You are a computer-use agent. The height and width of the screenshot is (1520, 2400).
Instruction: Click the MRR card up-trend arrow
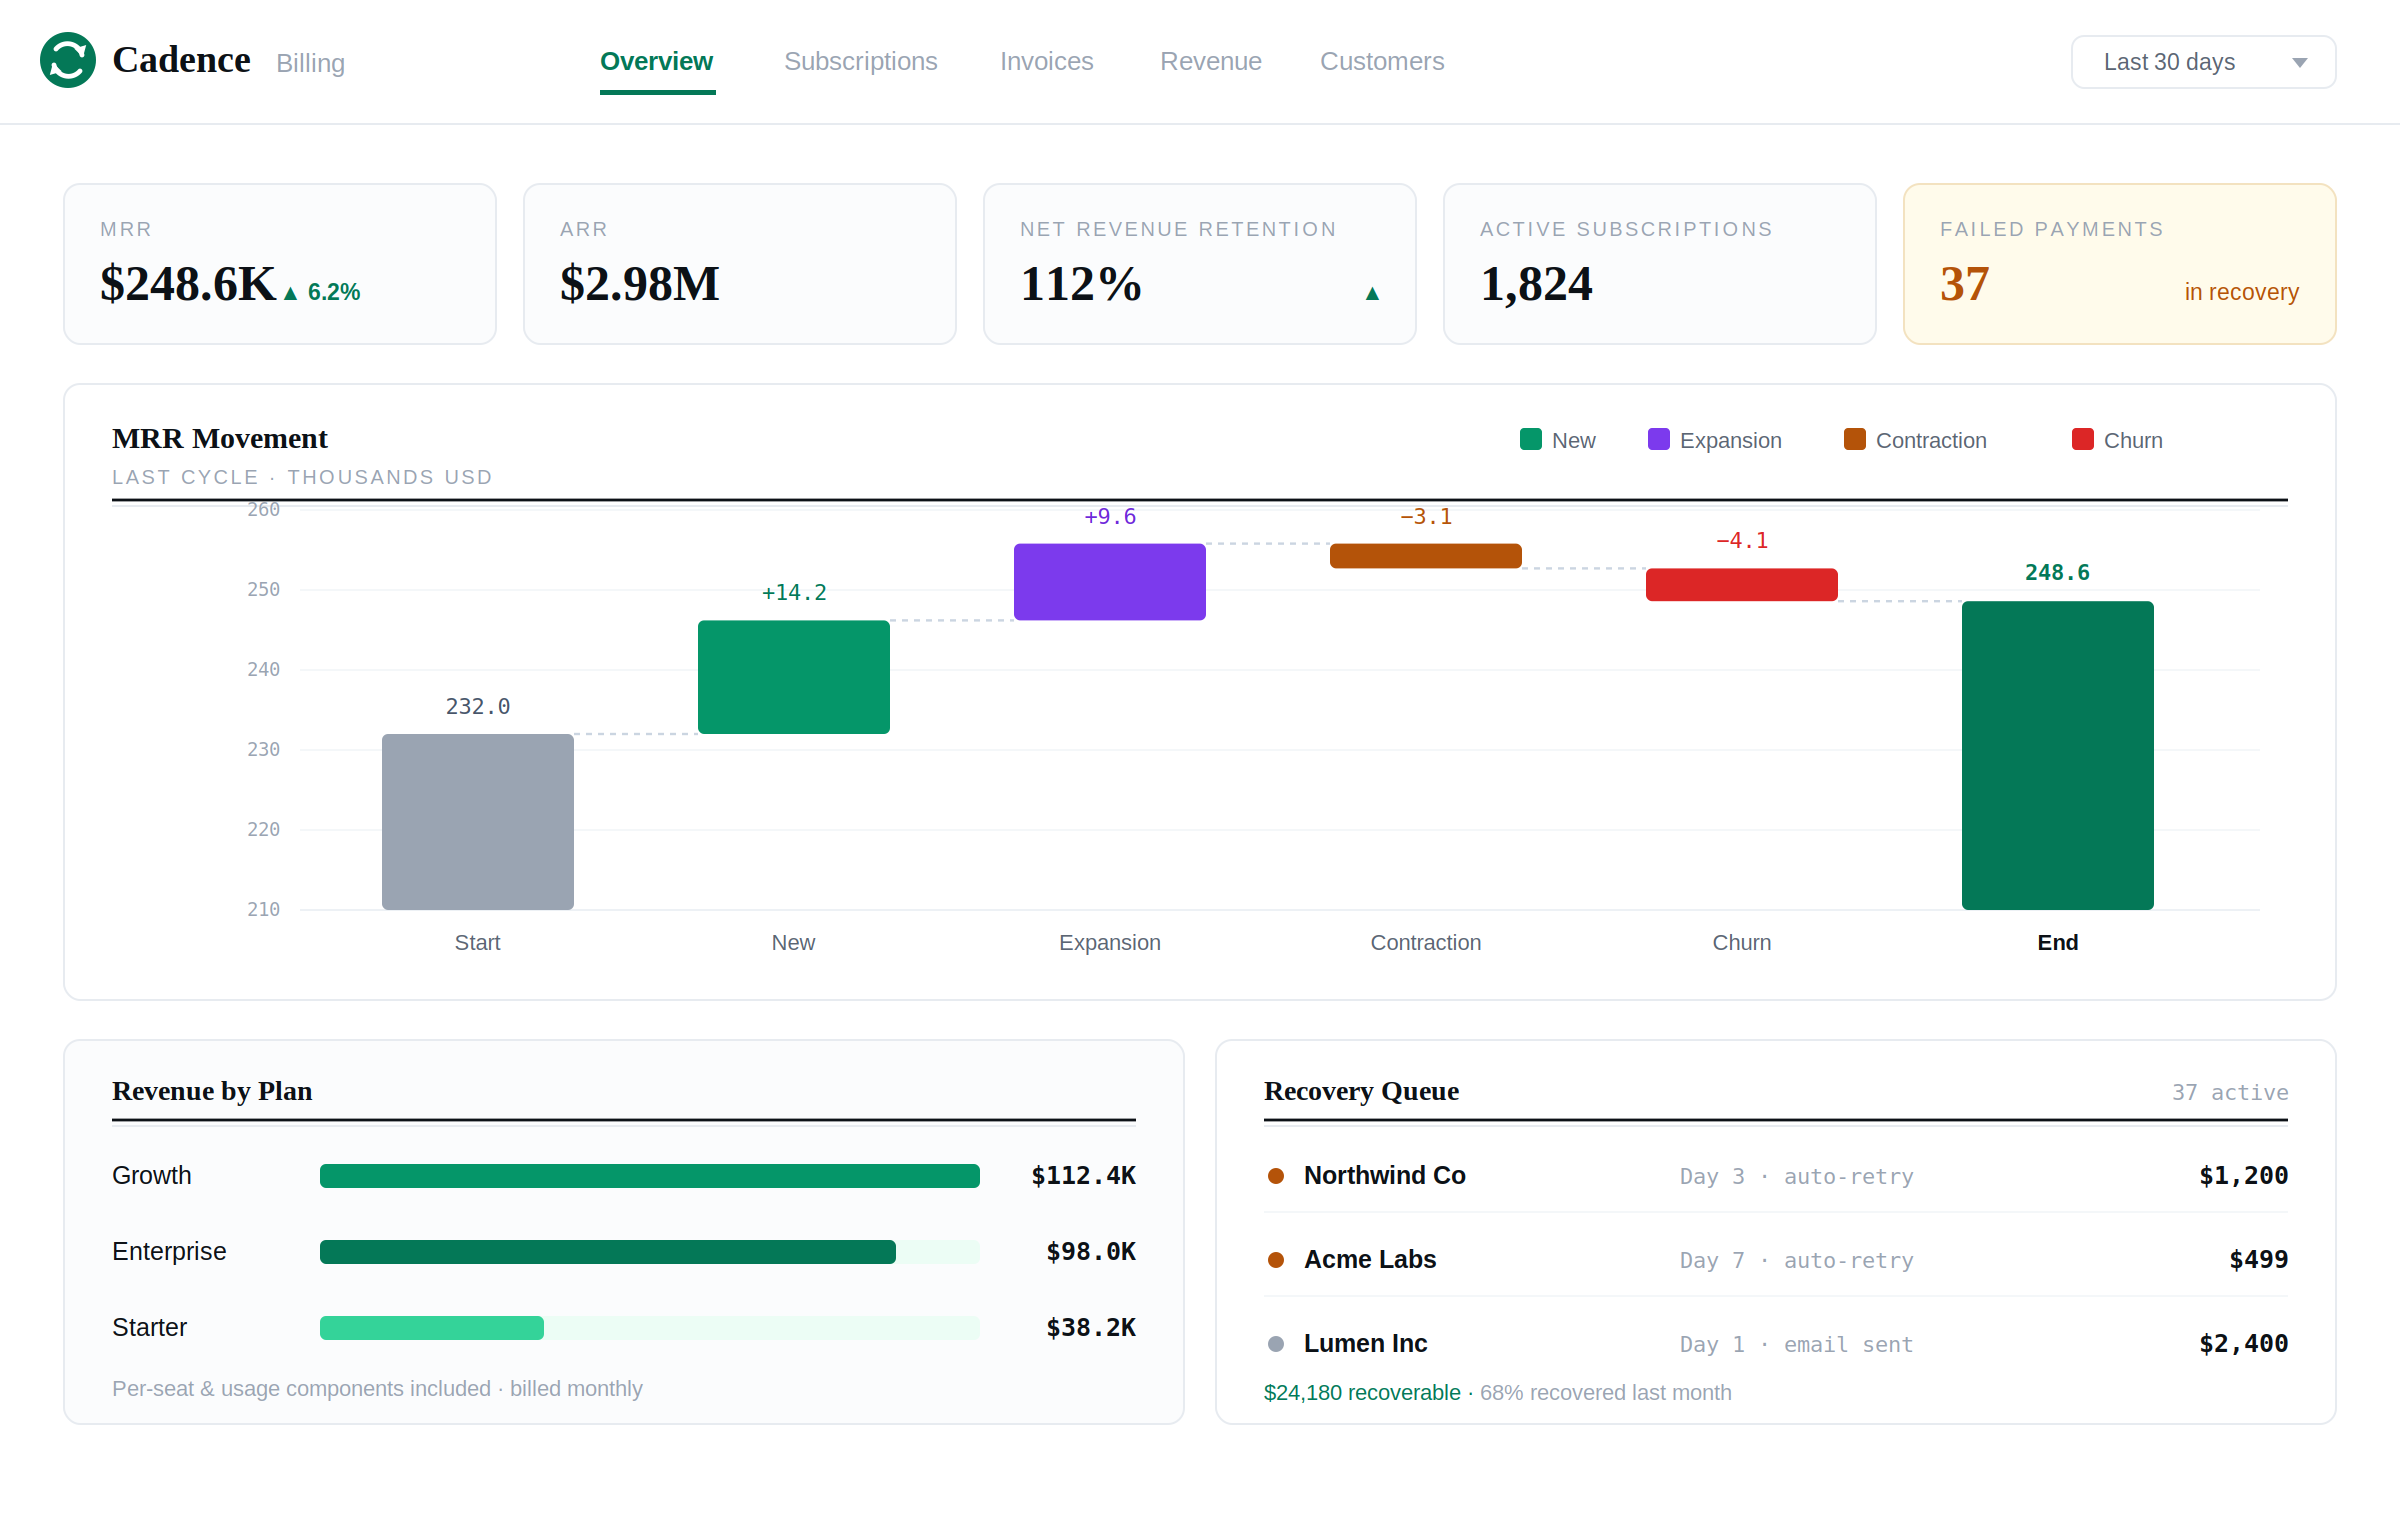(x=290, y=293)
